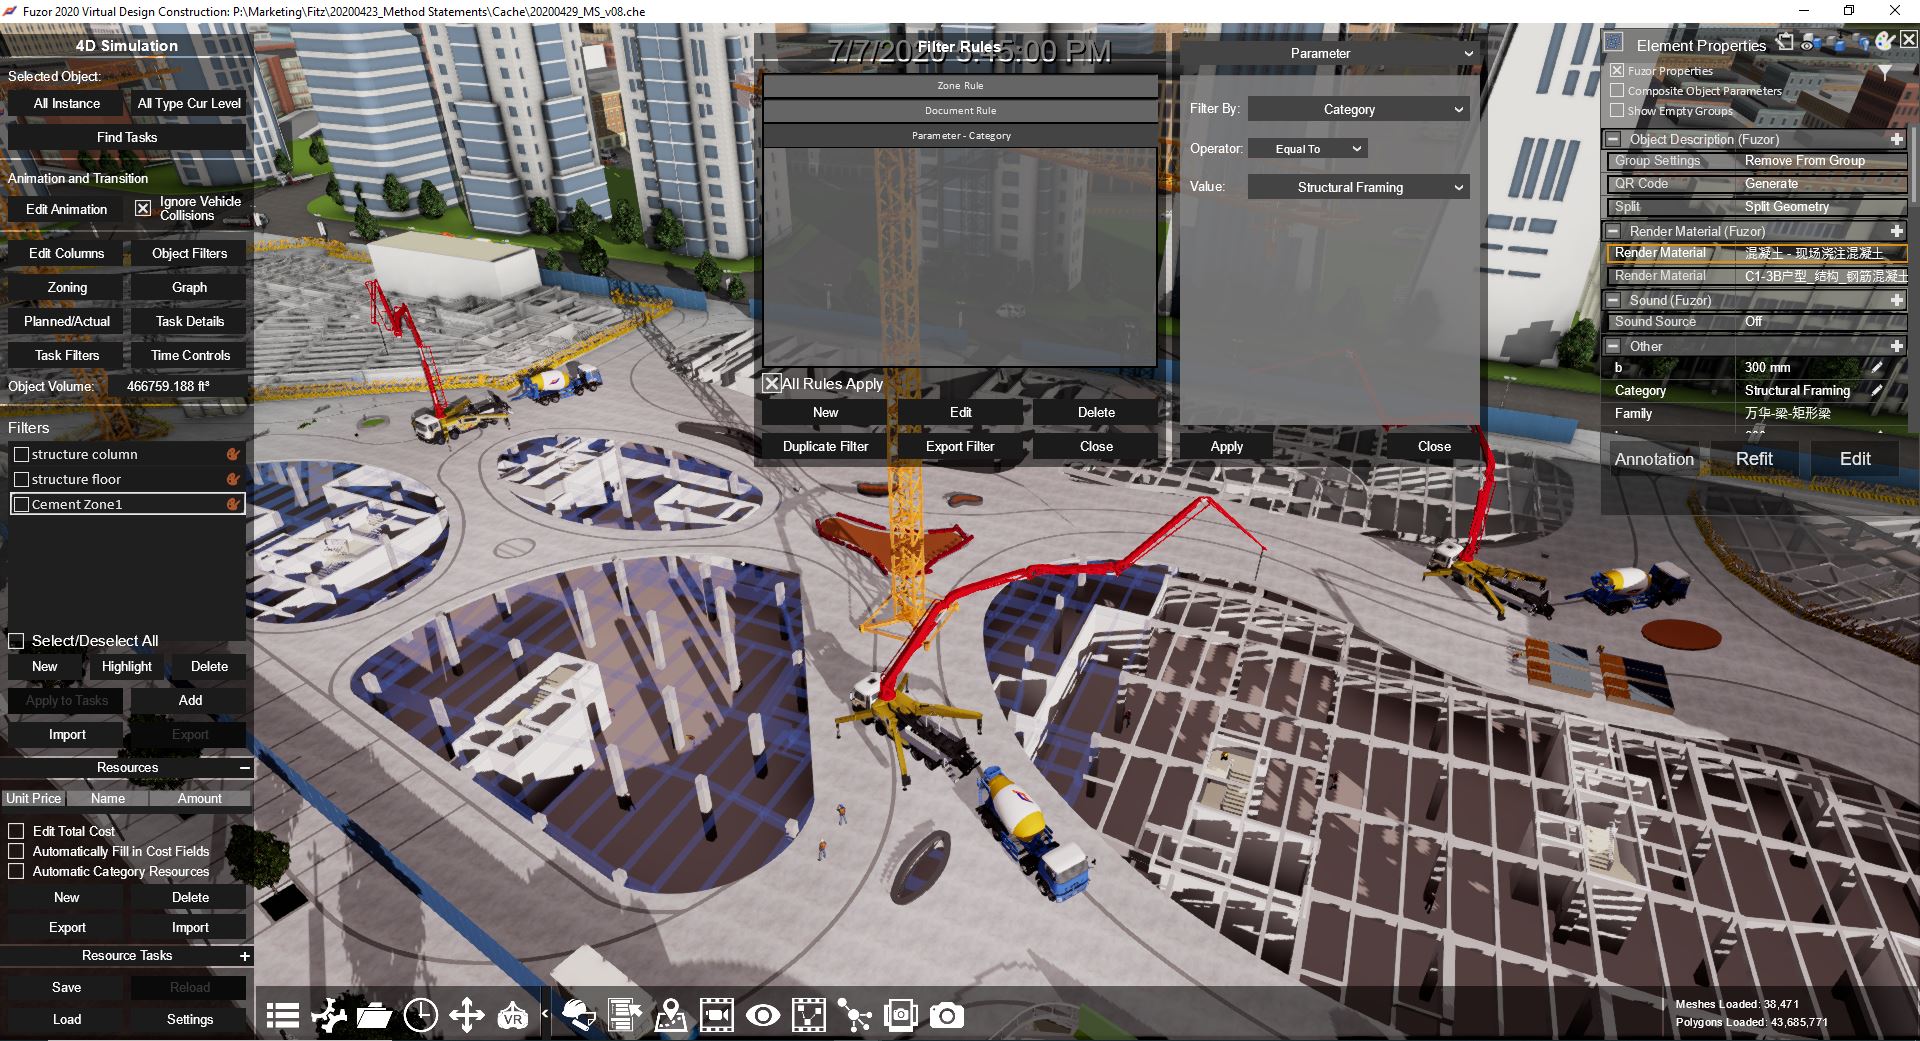Click the eye visibility icon in bottom toolbar
Image resolution: width=1920 pixels, height=1041 pixels.
[x=763, y=1016]
